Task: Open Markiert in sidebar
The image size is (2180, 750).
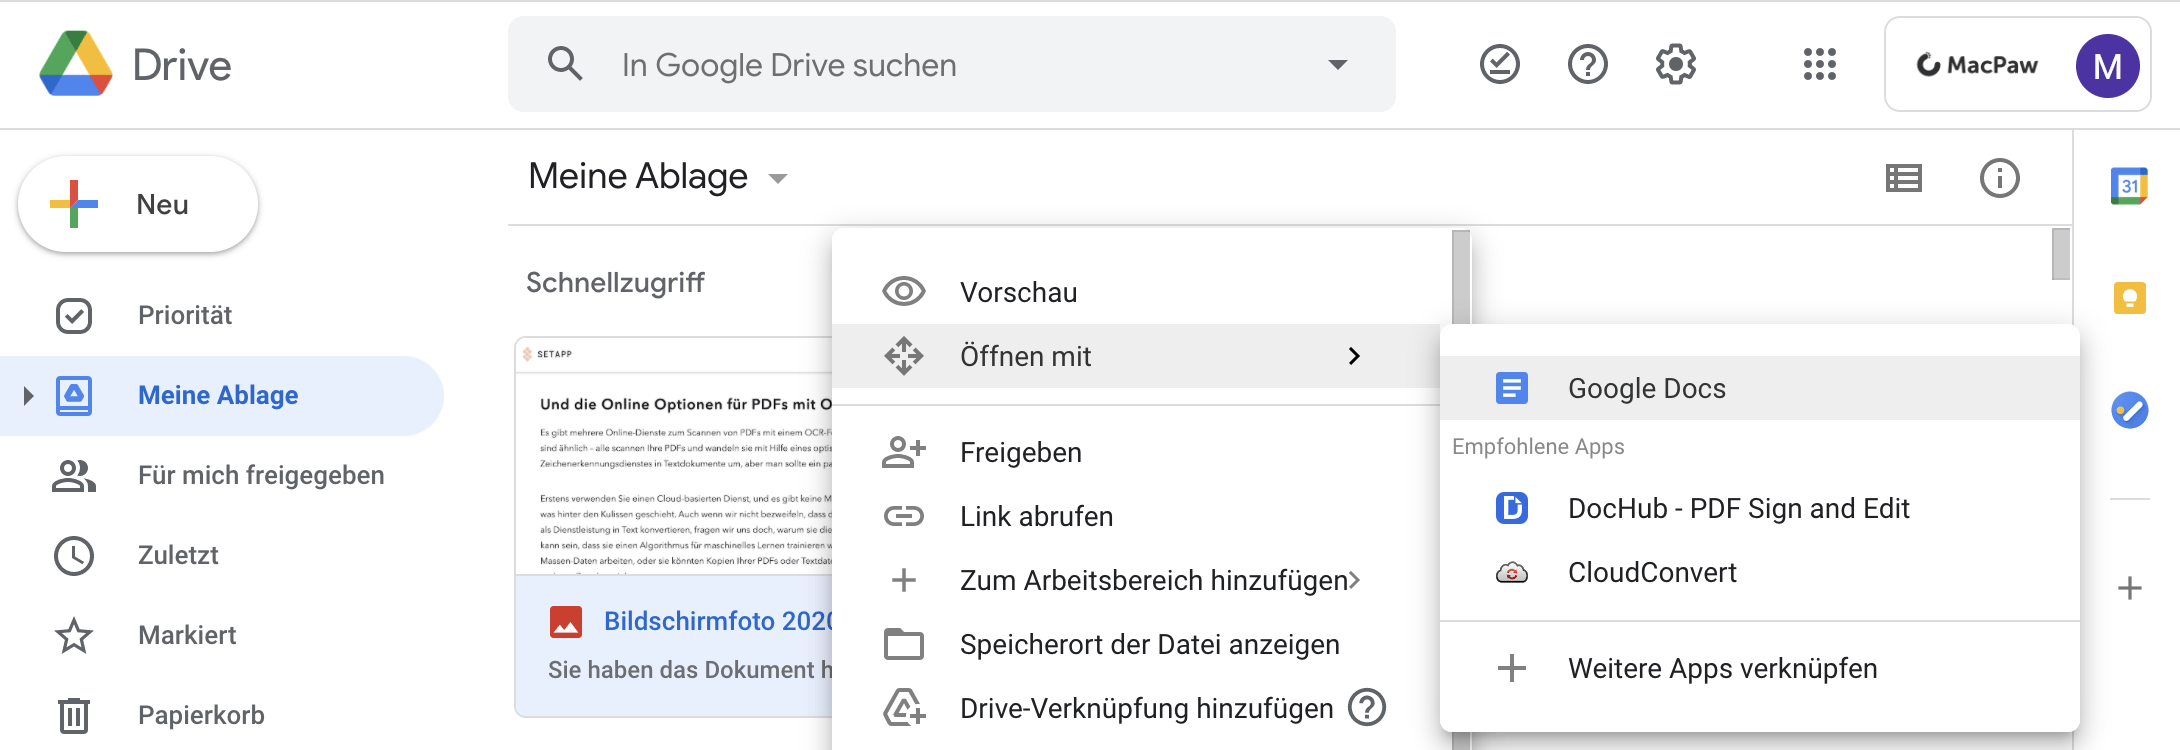Action: coord(222,636)
